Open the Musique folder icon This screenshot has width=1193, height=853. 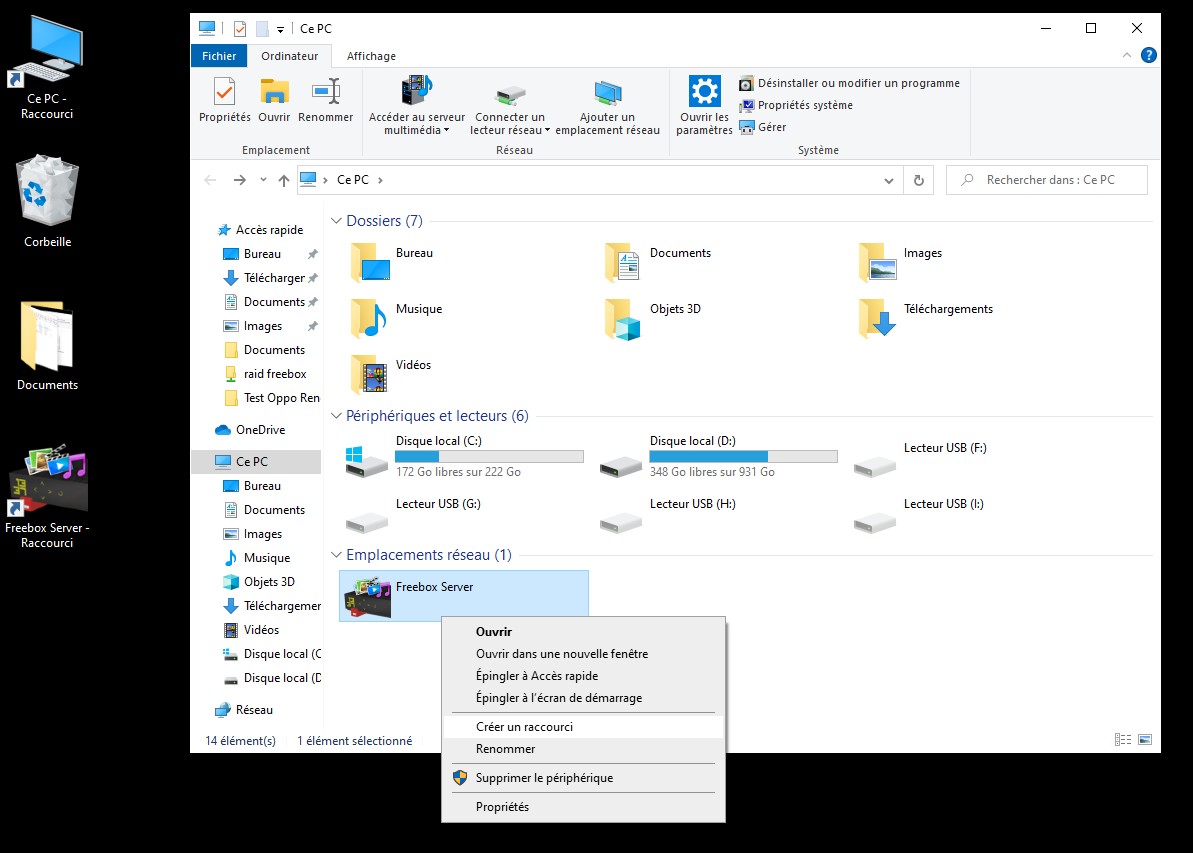click(369, 319)
